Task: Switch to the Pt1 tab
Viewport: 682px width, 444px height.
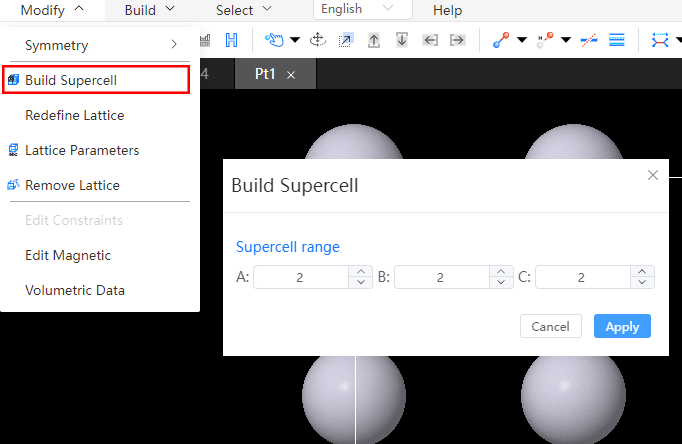Action: point(265,74)
